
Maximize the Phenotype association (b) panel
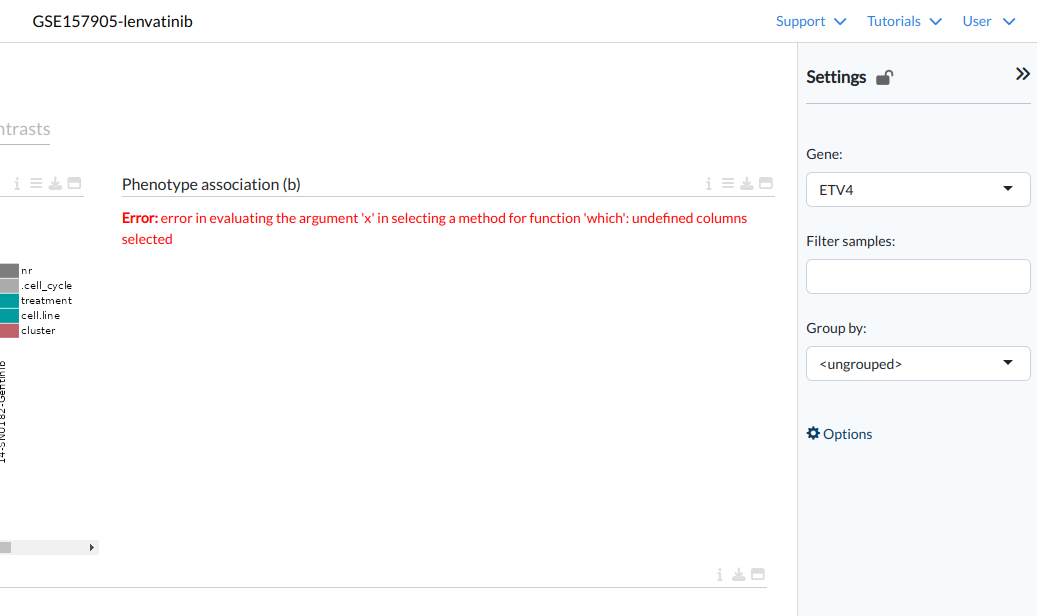(766, 183)
